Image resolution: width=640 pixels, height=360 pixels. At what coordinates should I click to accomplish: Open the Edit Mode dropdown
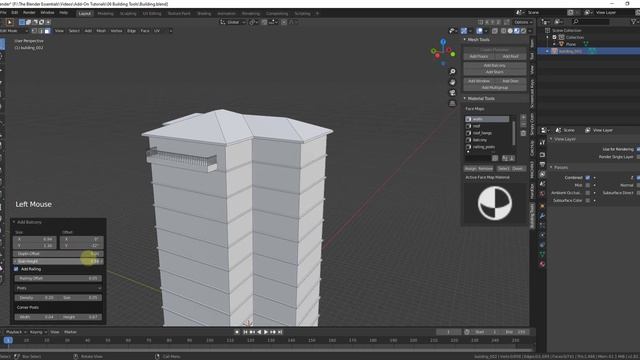(x=14, y=31)
